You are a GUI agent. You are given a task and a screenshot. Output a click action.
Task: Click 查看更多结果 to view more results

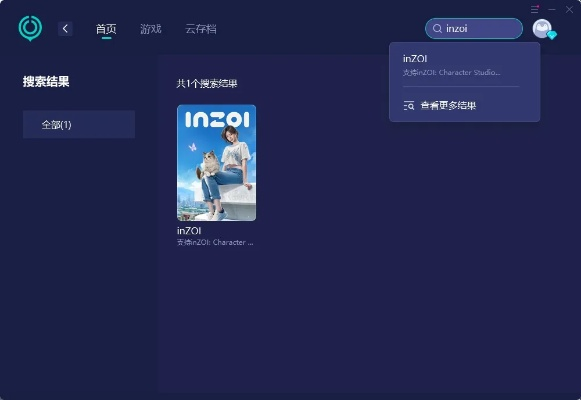click(448, 106)
